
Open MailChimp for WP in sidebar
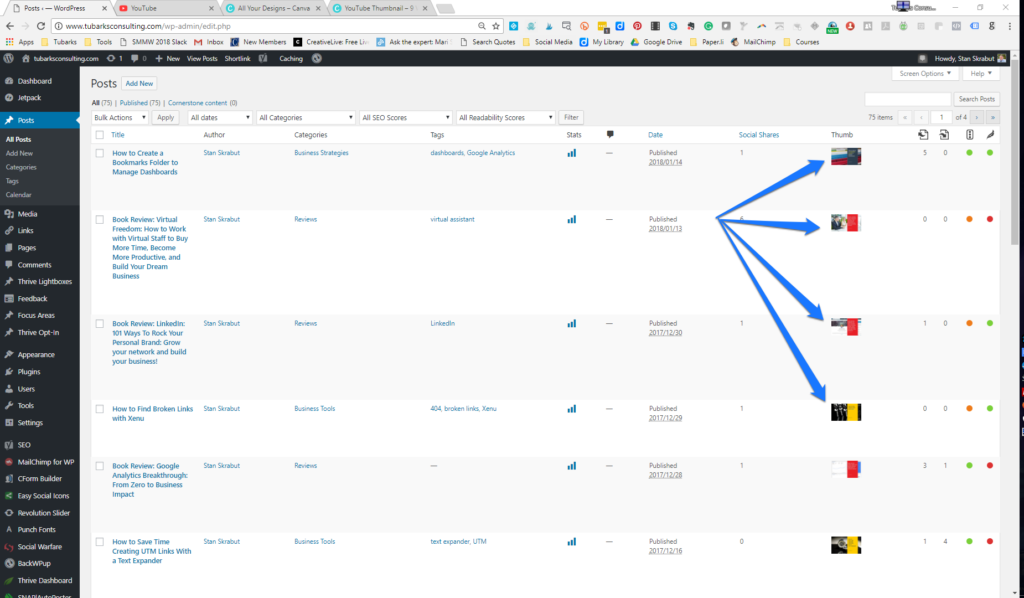46,461
